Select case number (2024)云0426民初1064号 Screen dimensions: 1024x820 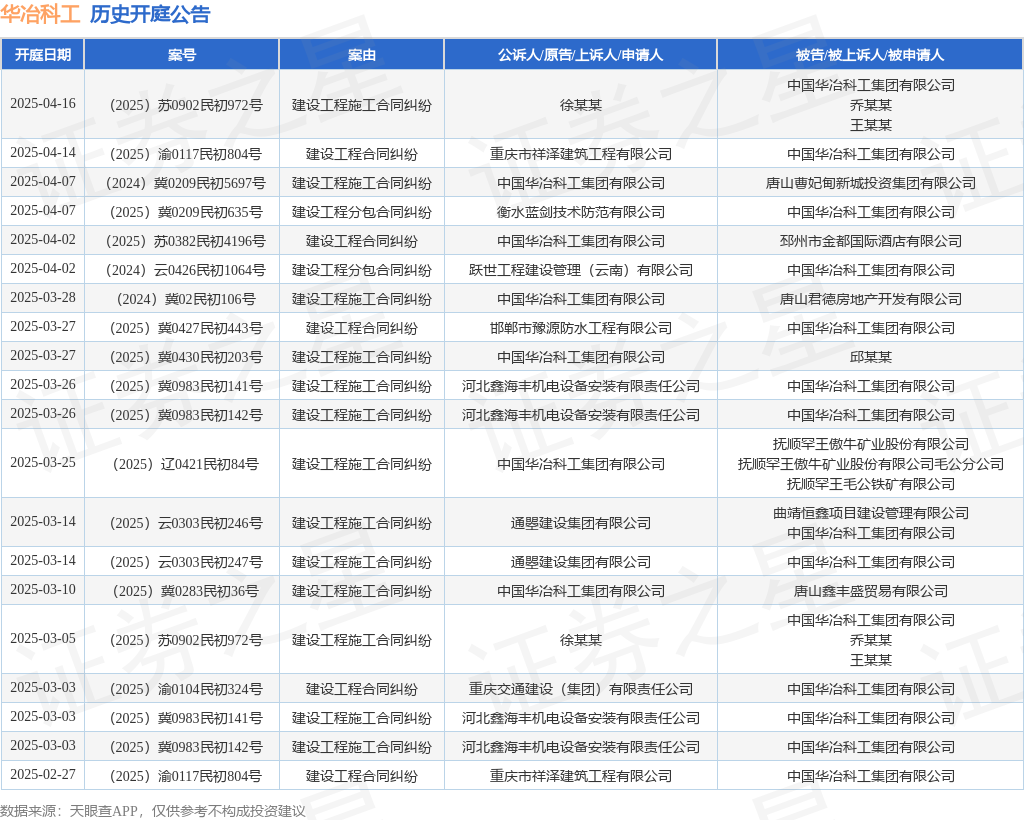[x=185, y=270]
